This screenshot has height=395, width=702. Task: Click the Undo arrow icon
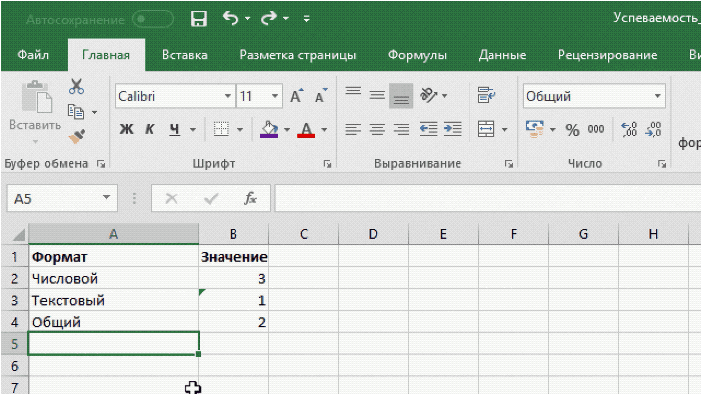pos(230,18)
